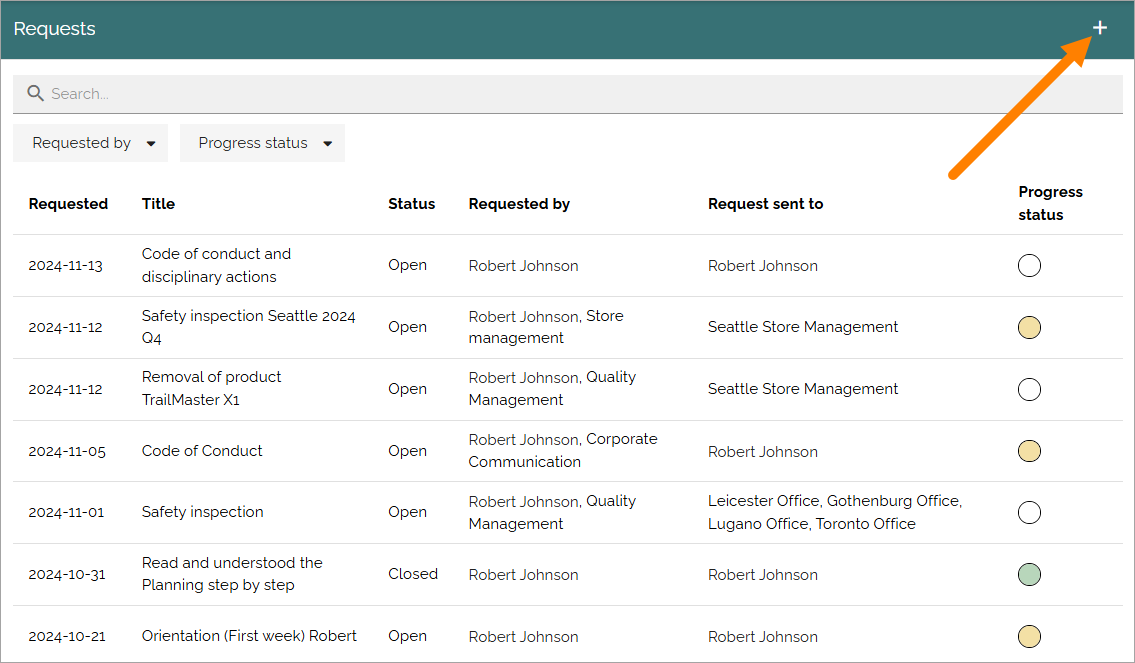Click the Status column header
Viewport: 1135px width, 663px height.
click(x=411, y=204)
